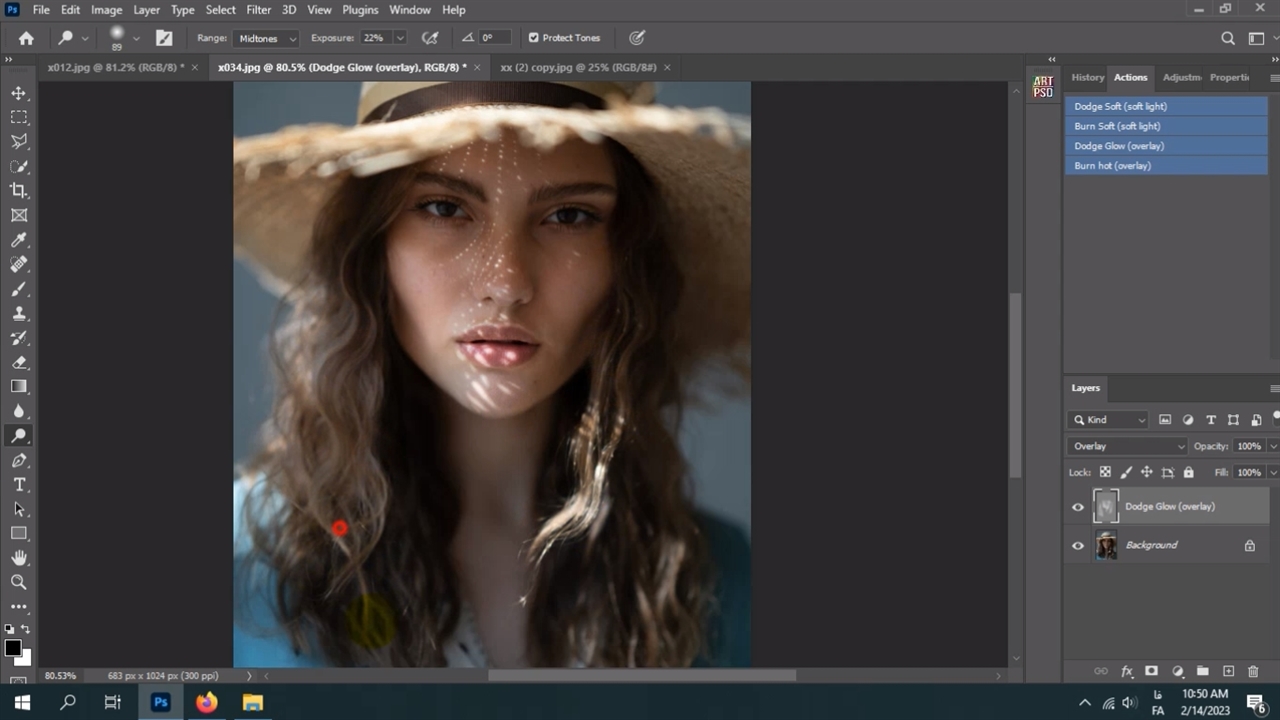Uncheck the Protect Tones checkbox
1280x720 pixels.
(x=533, y=38)
